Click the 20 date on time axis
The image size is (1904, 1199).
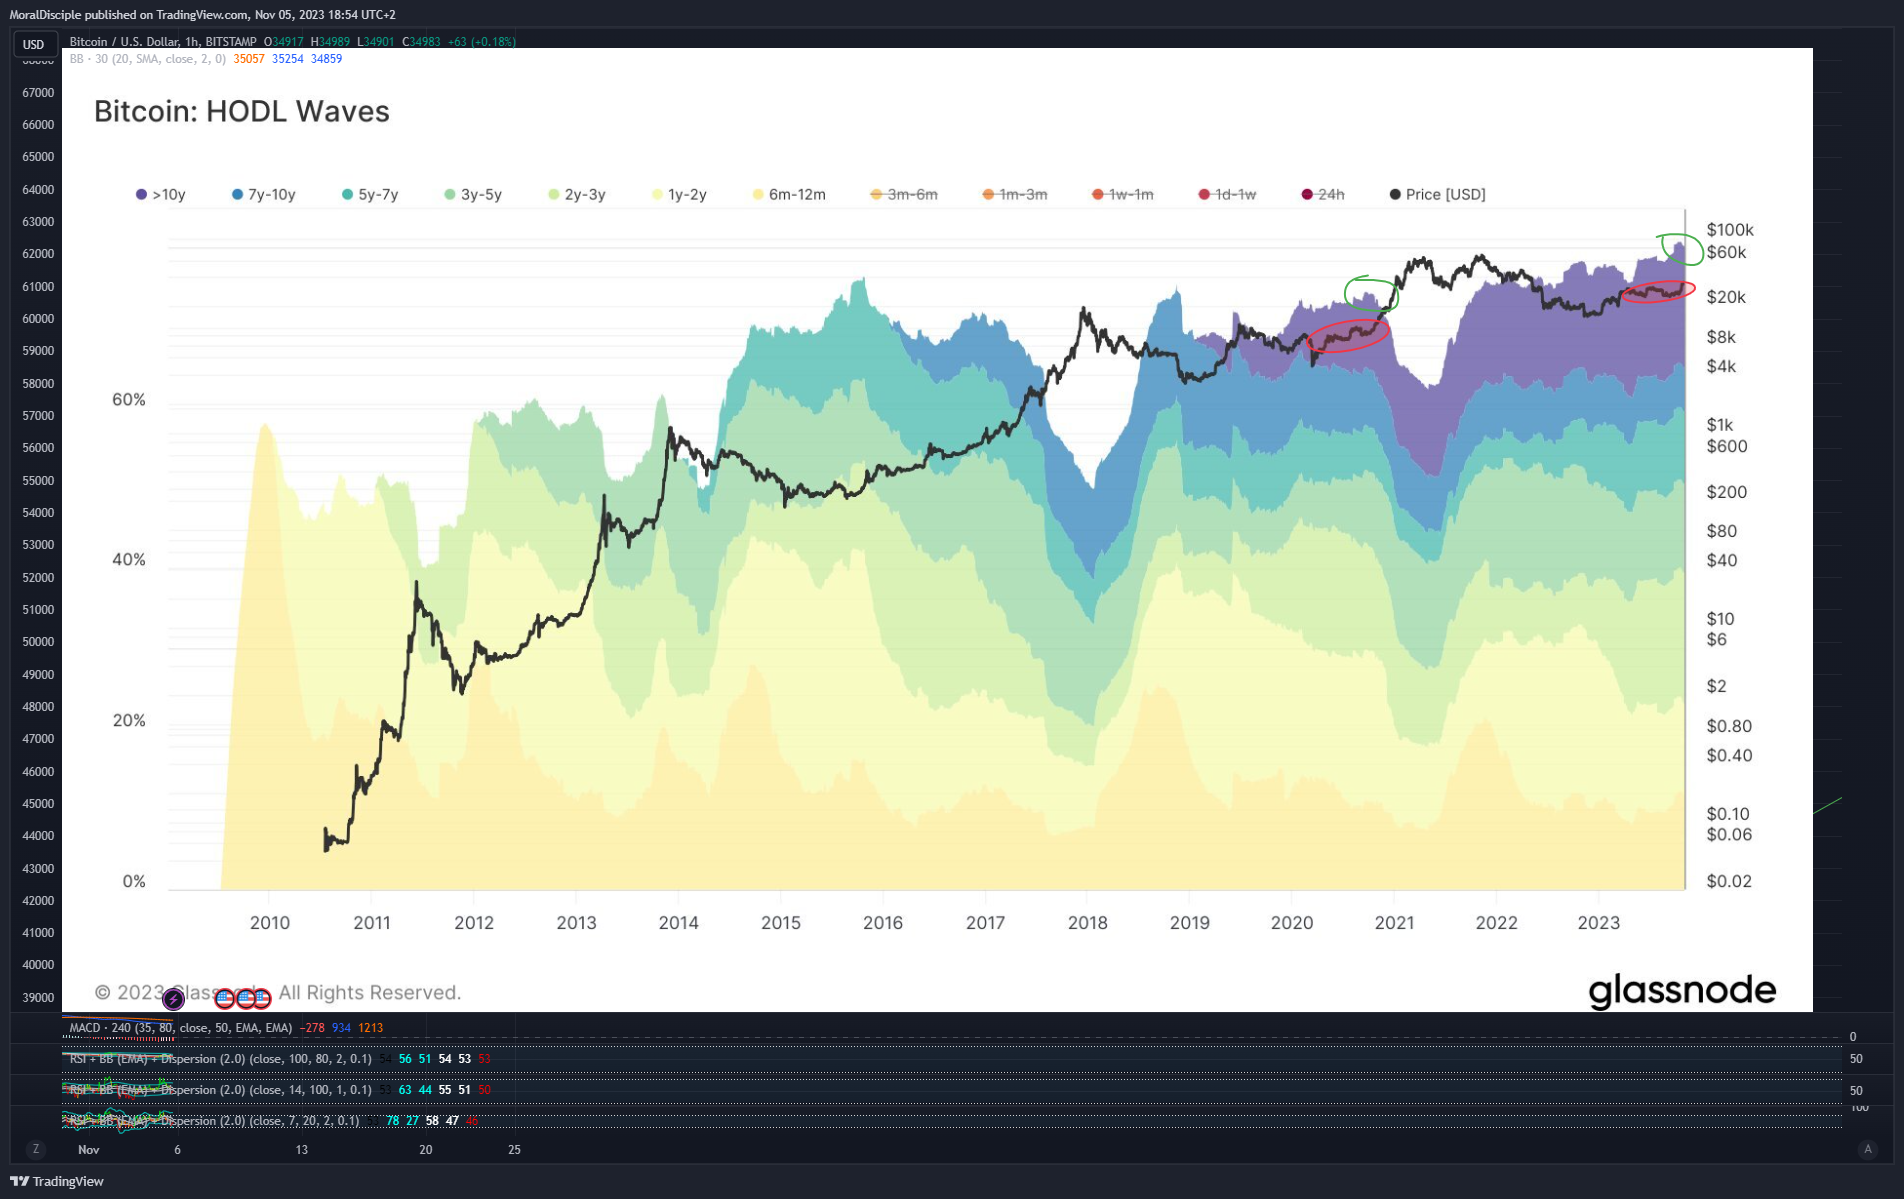426,1150
